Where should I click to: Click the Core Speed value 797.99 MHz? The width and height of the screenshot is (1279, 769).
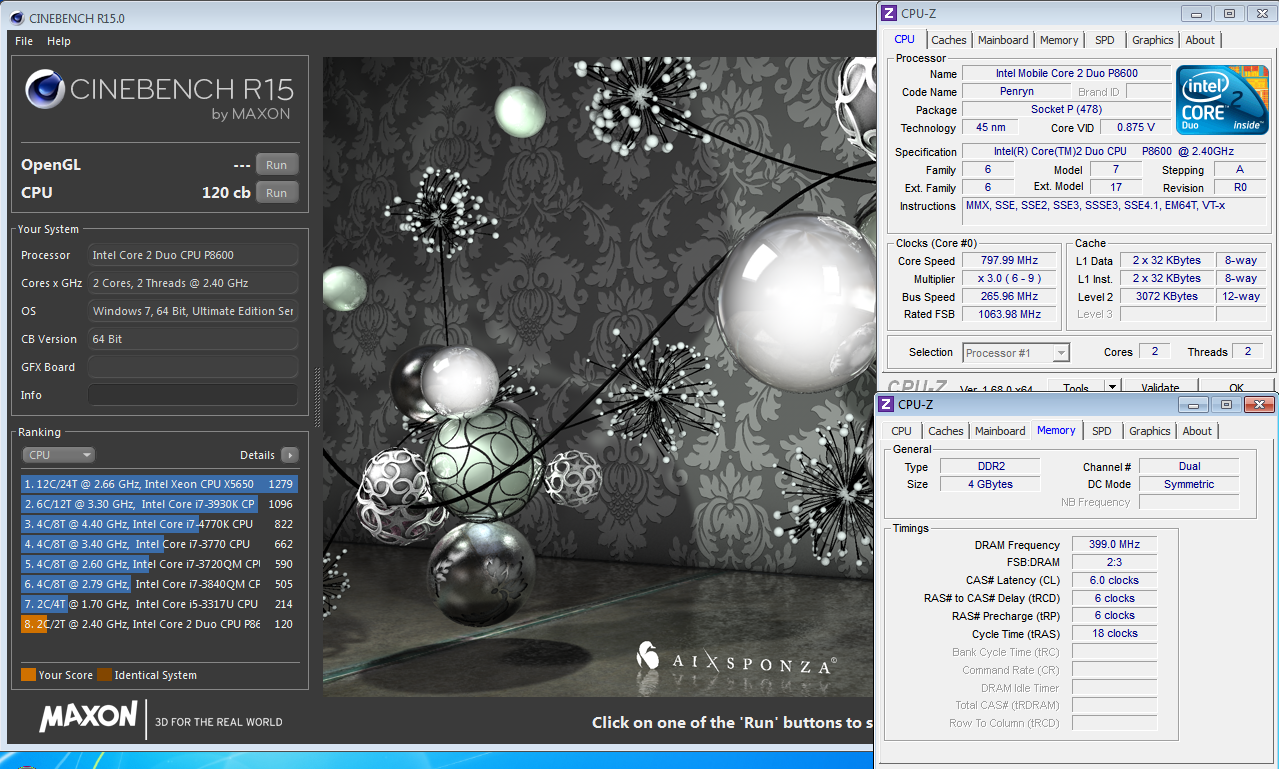coord(1010,261)
